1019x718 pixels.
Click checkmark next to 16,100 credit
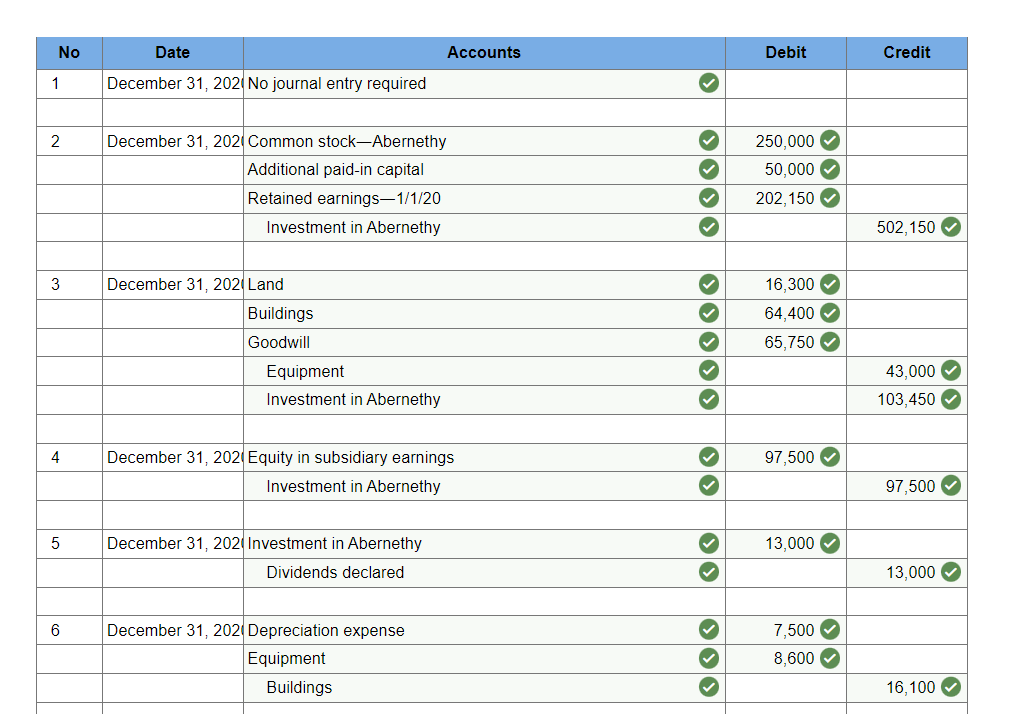(950, 687)
